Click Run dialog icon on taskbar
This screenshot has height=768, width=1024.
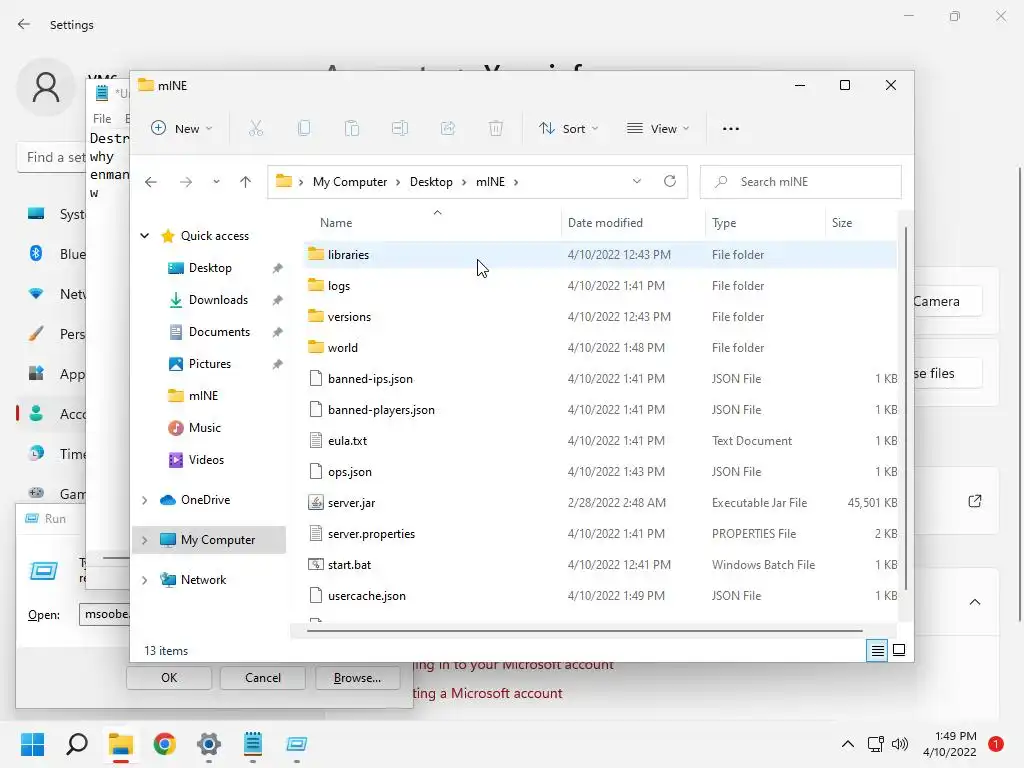click(296, 744)
